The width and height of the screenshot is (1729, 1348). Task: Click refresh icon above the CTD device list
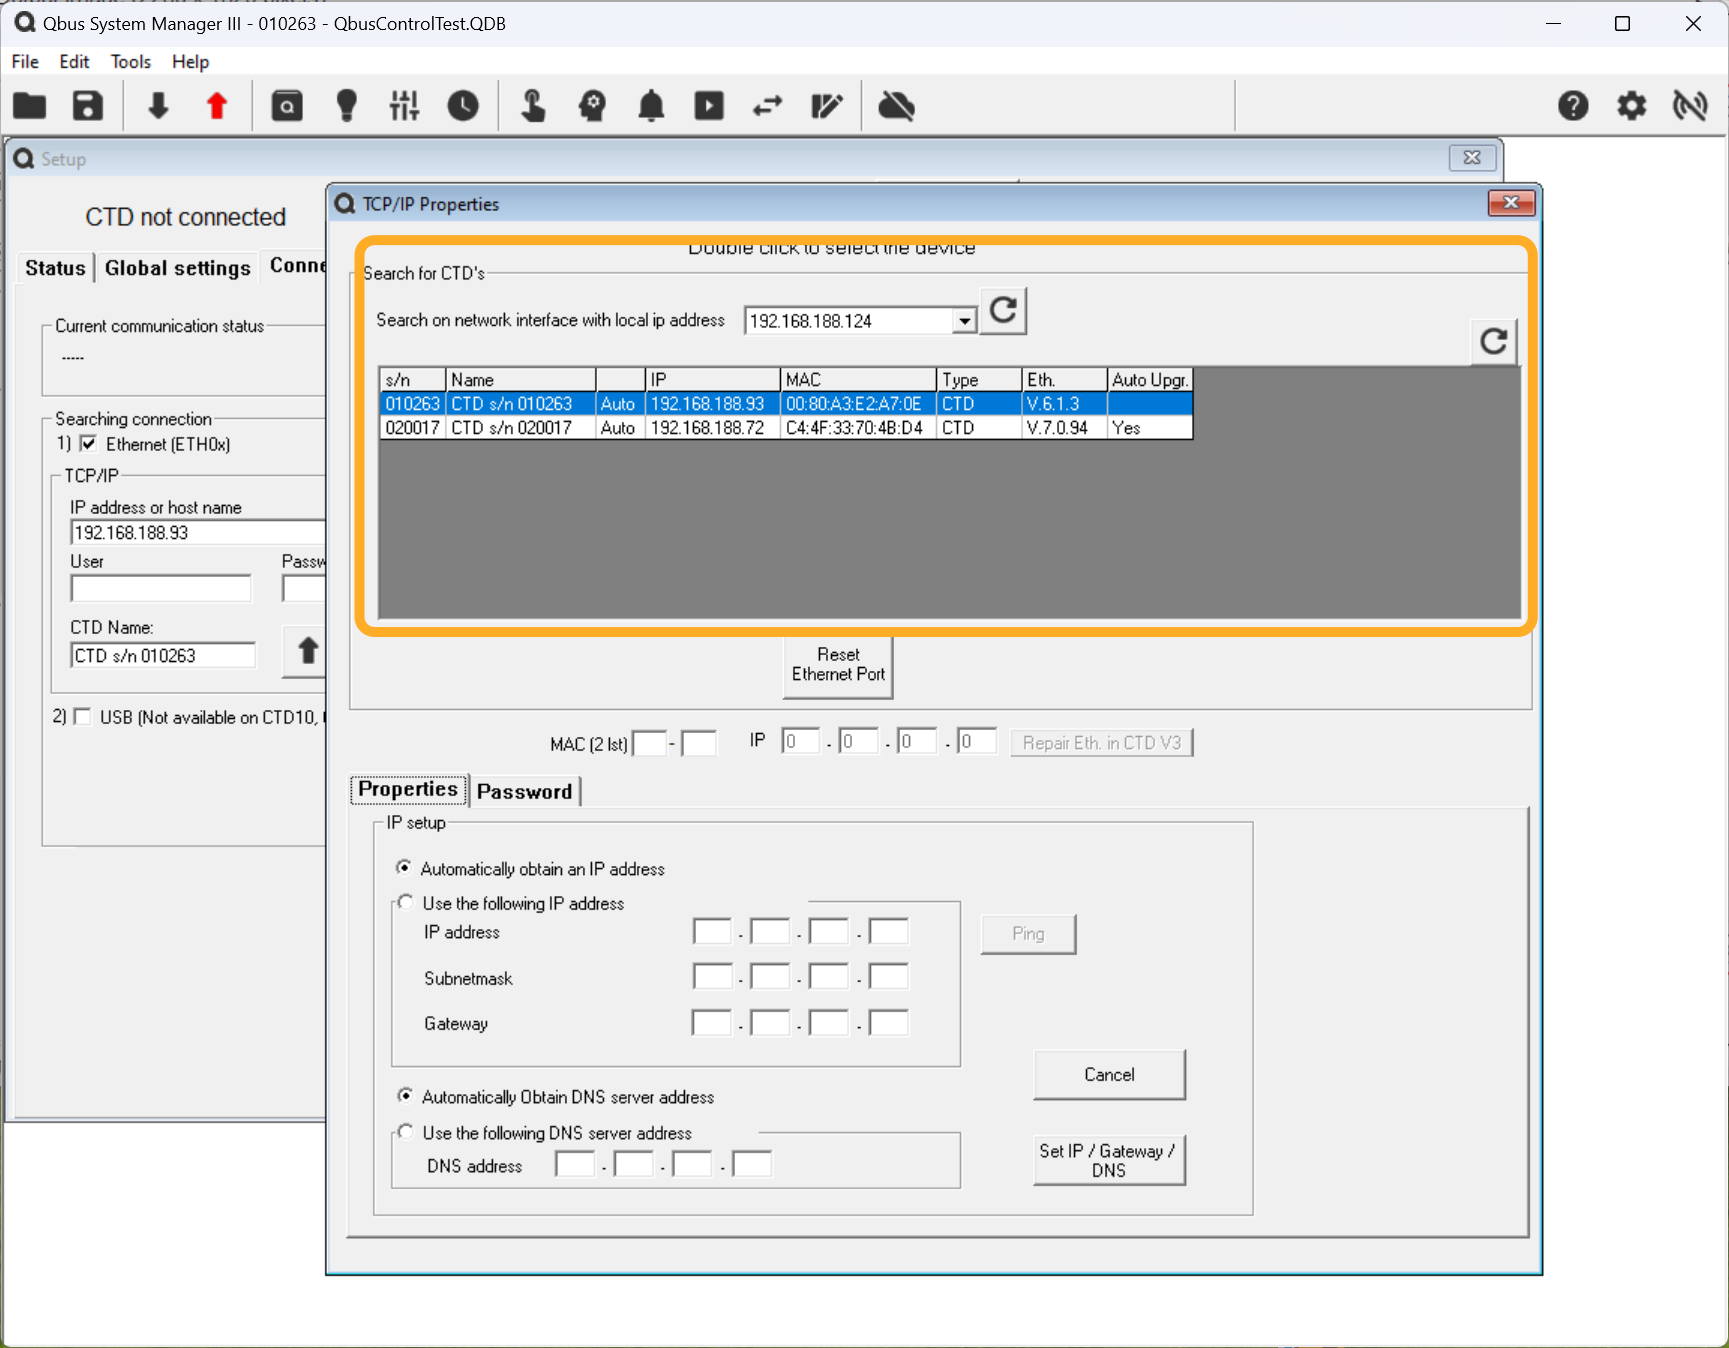(1493, 342)
